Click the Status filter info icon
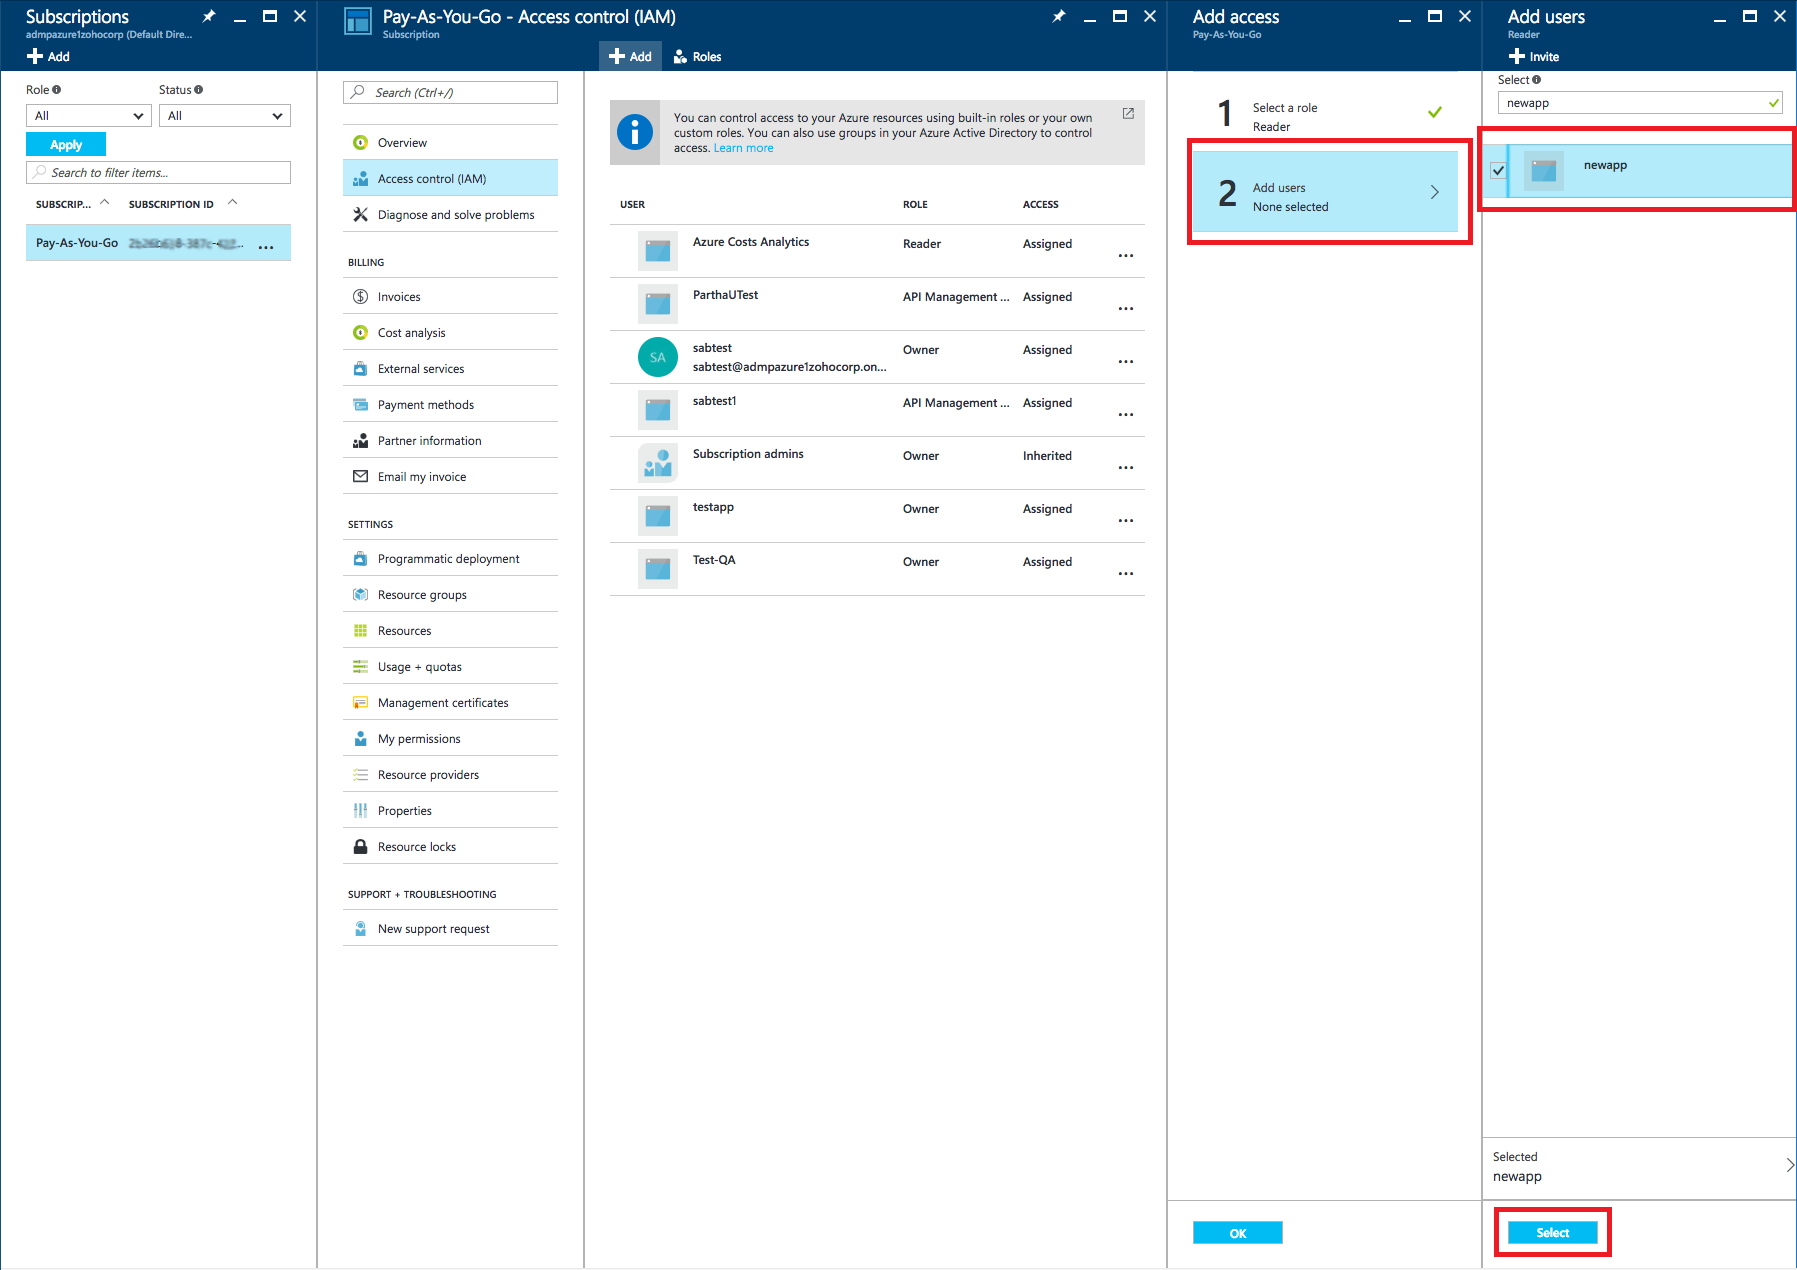Image resolution: width=1797 pixels, height=1270 pixels. pyautogui.click(x=199, y=90)
